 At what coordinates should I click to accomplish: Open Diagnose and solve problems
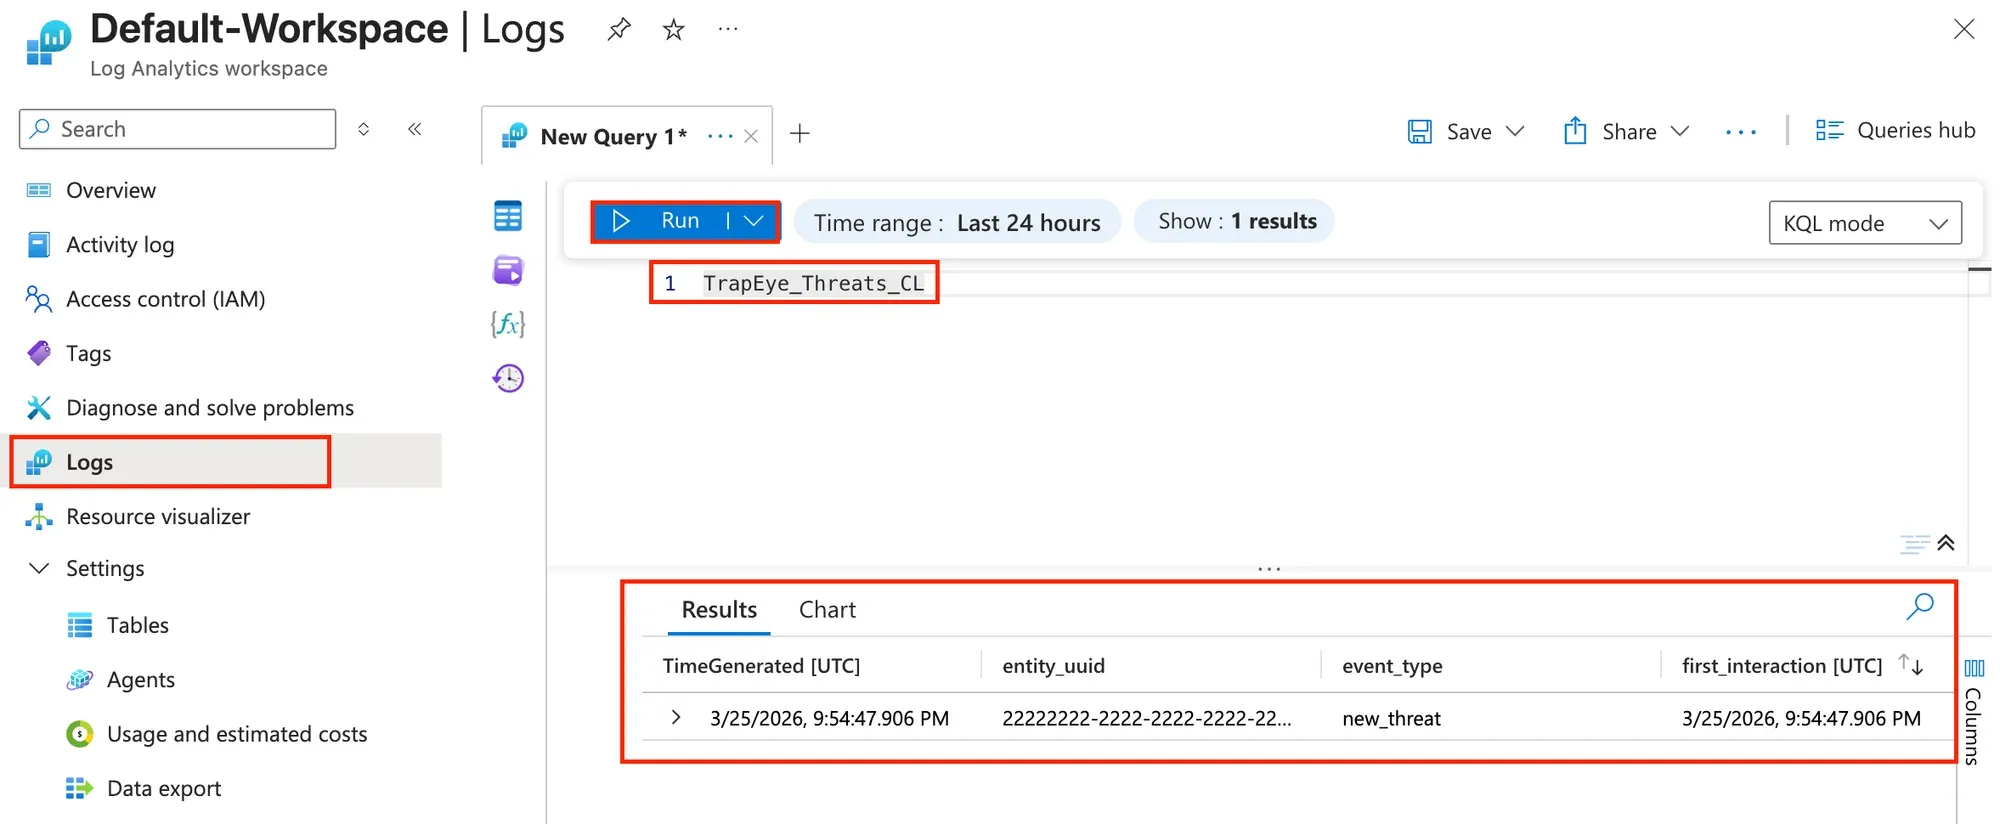click(210, 408)
